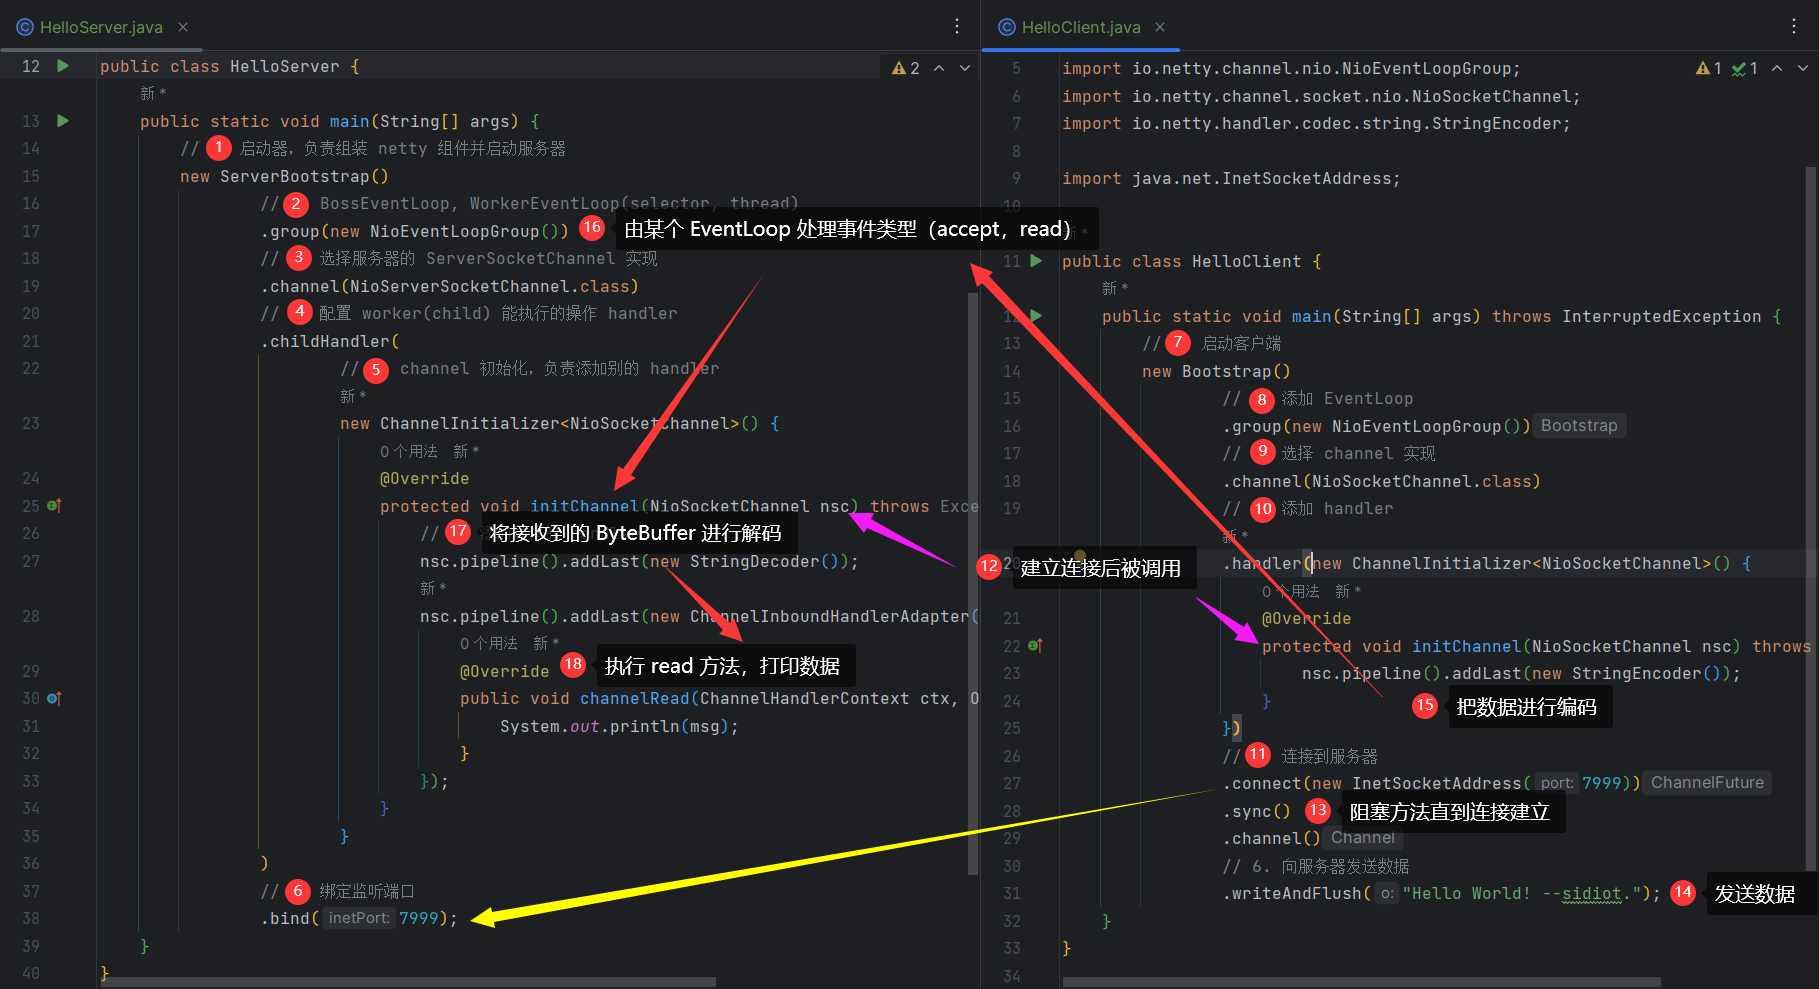Click the ChannelFuture inlay type hint

[x=1707, y=783]
